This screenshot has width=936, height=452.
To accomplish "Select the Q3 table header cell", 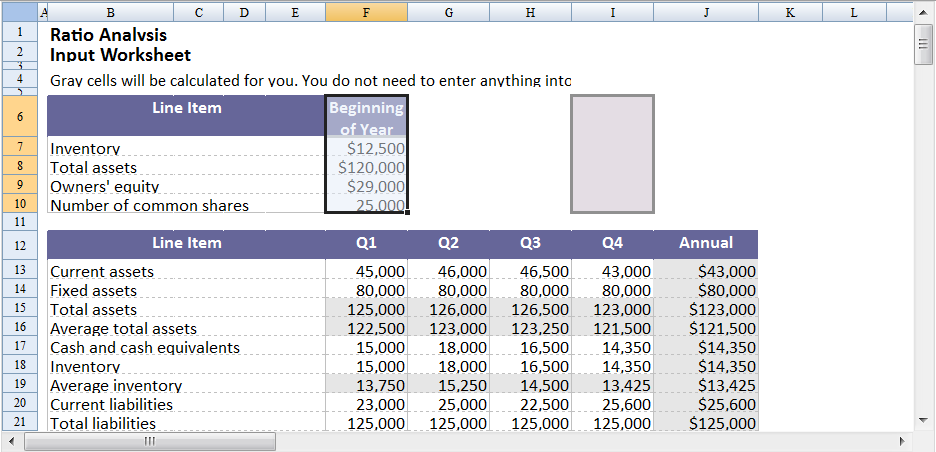I will coord(530,243).
